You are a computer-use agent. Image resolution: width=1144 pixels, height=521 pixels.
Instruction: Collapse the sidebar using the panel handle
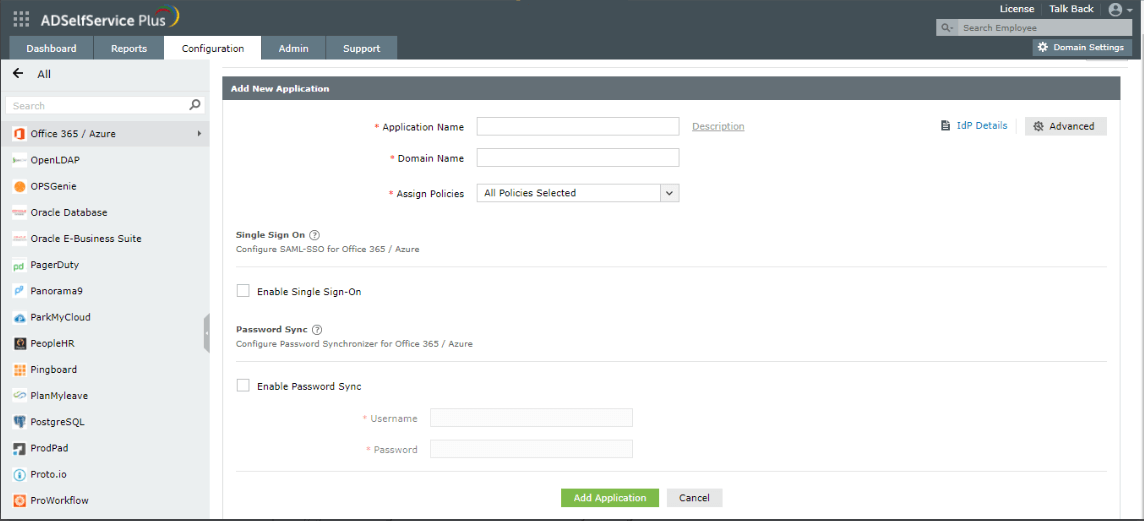coord(206,333)
